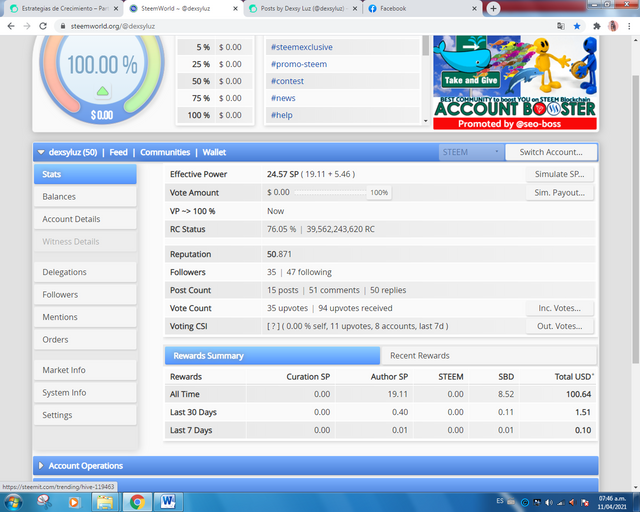640x512 pixels.
Task: Open the media player icon in the taskbar
Action: [x=74, y=502]
